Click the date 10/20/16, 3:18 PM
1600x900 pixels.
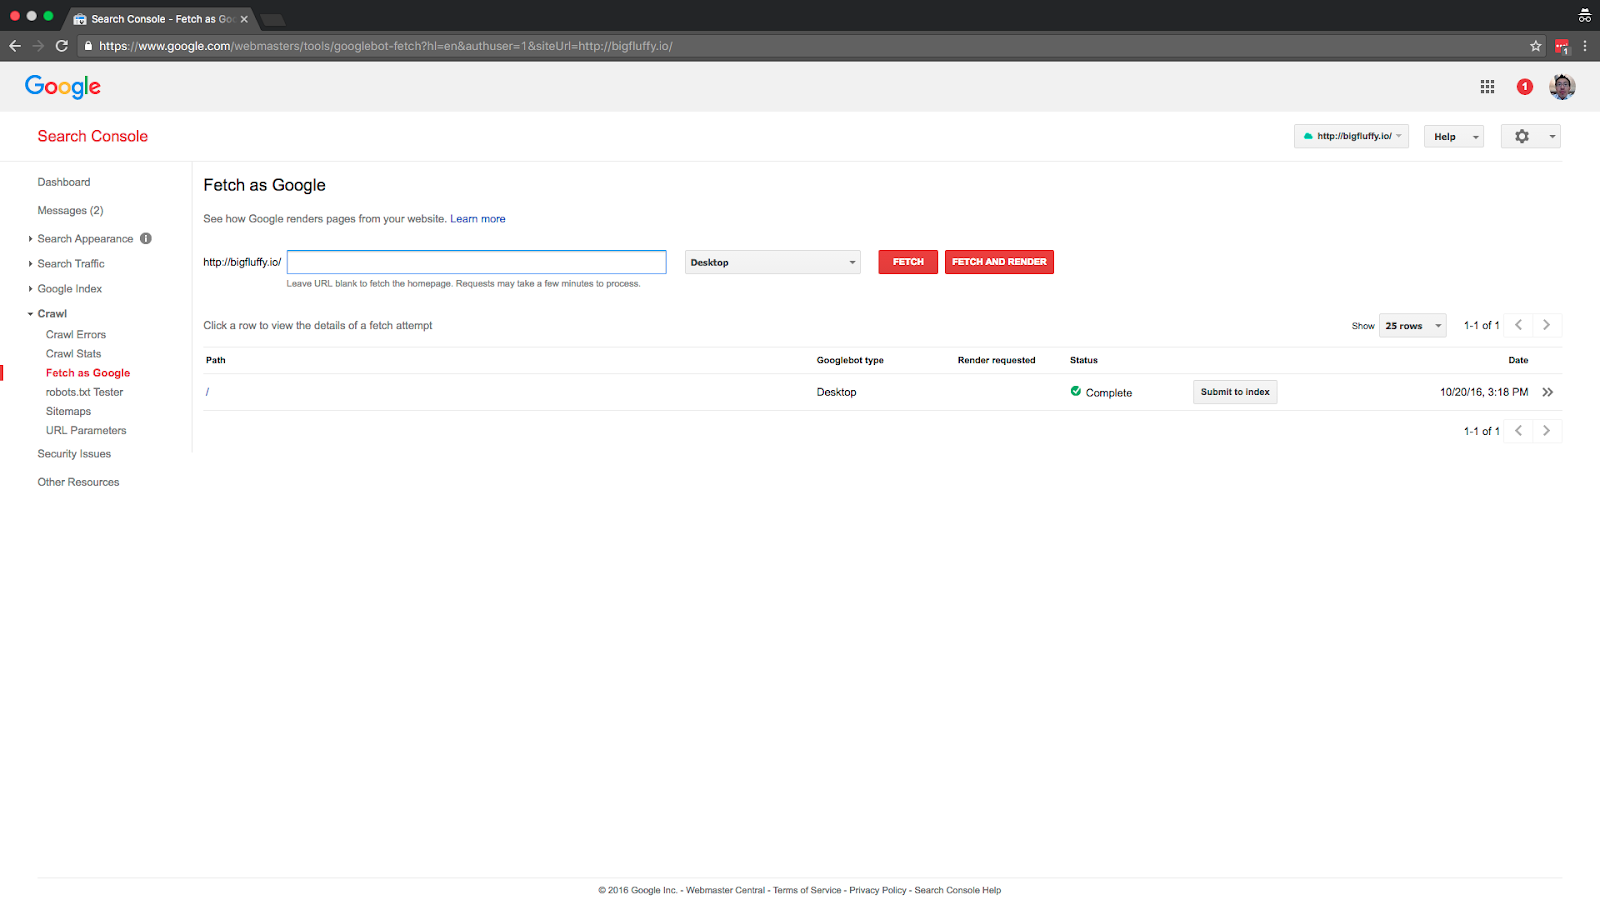pos(1484,392)
